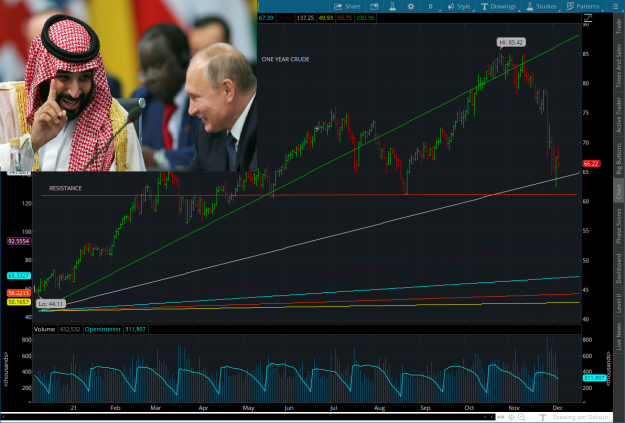
Task: Click the Dec label on time axis
Action: [557, 408]
